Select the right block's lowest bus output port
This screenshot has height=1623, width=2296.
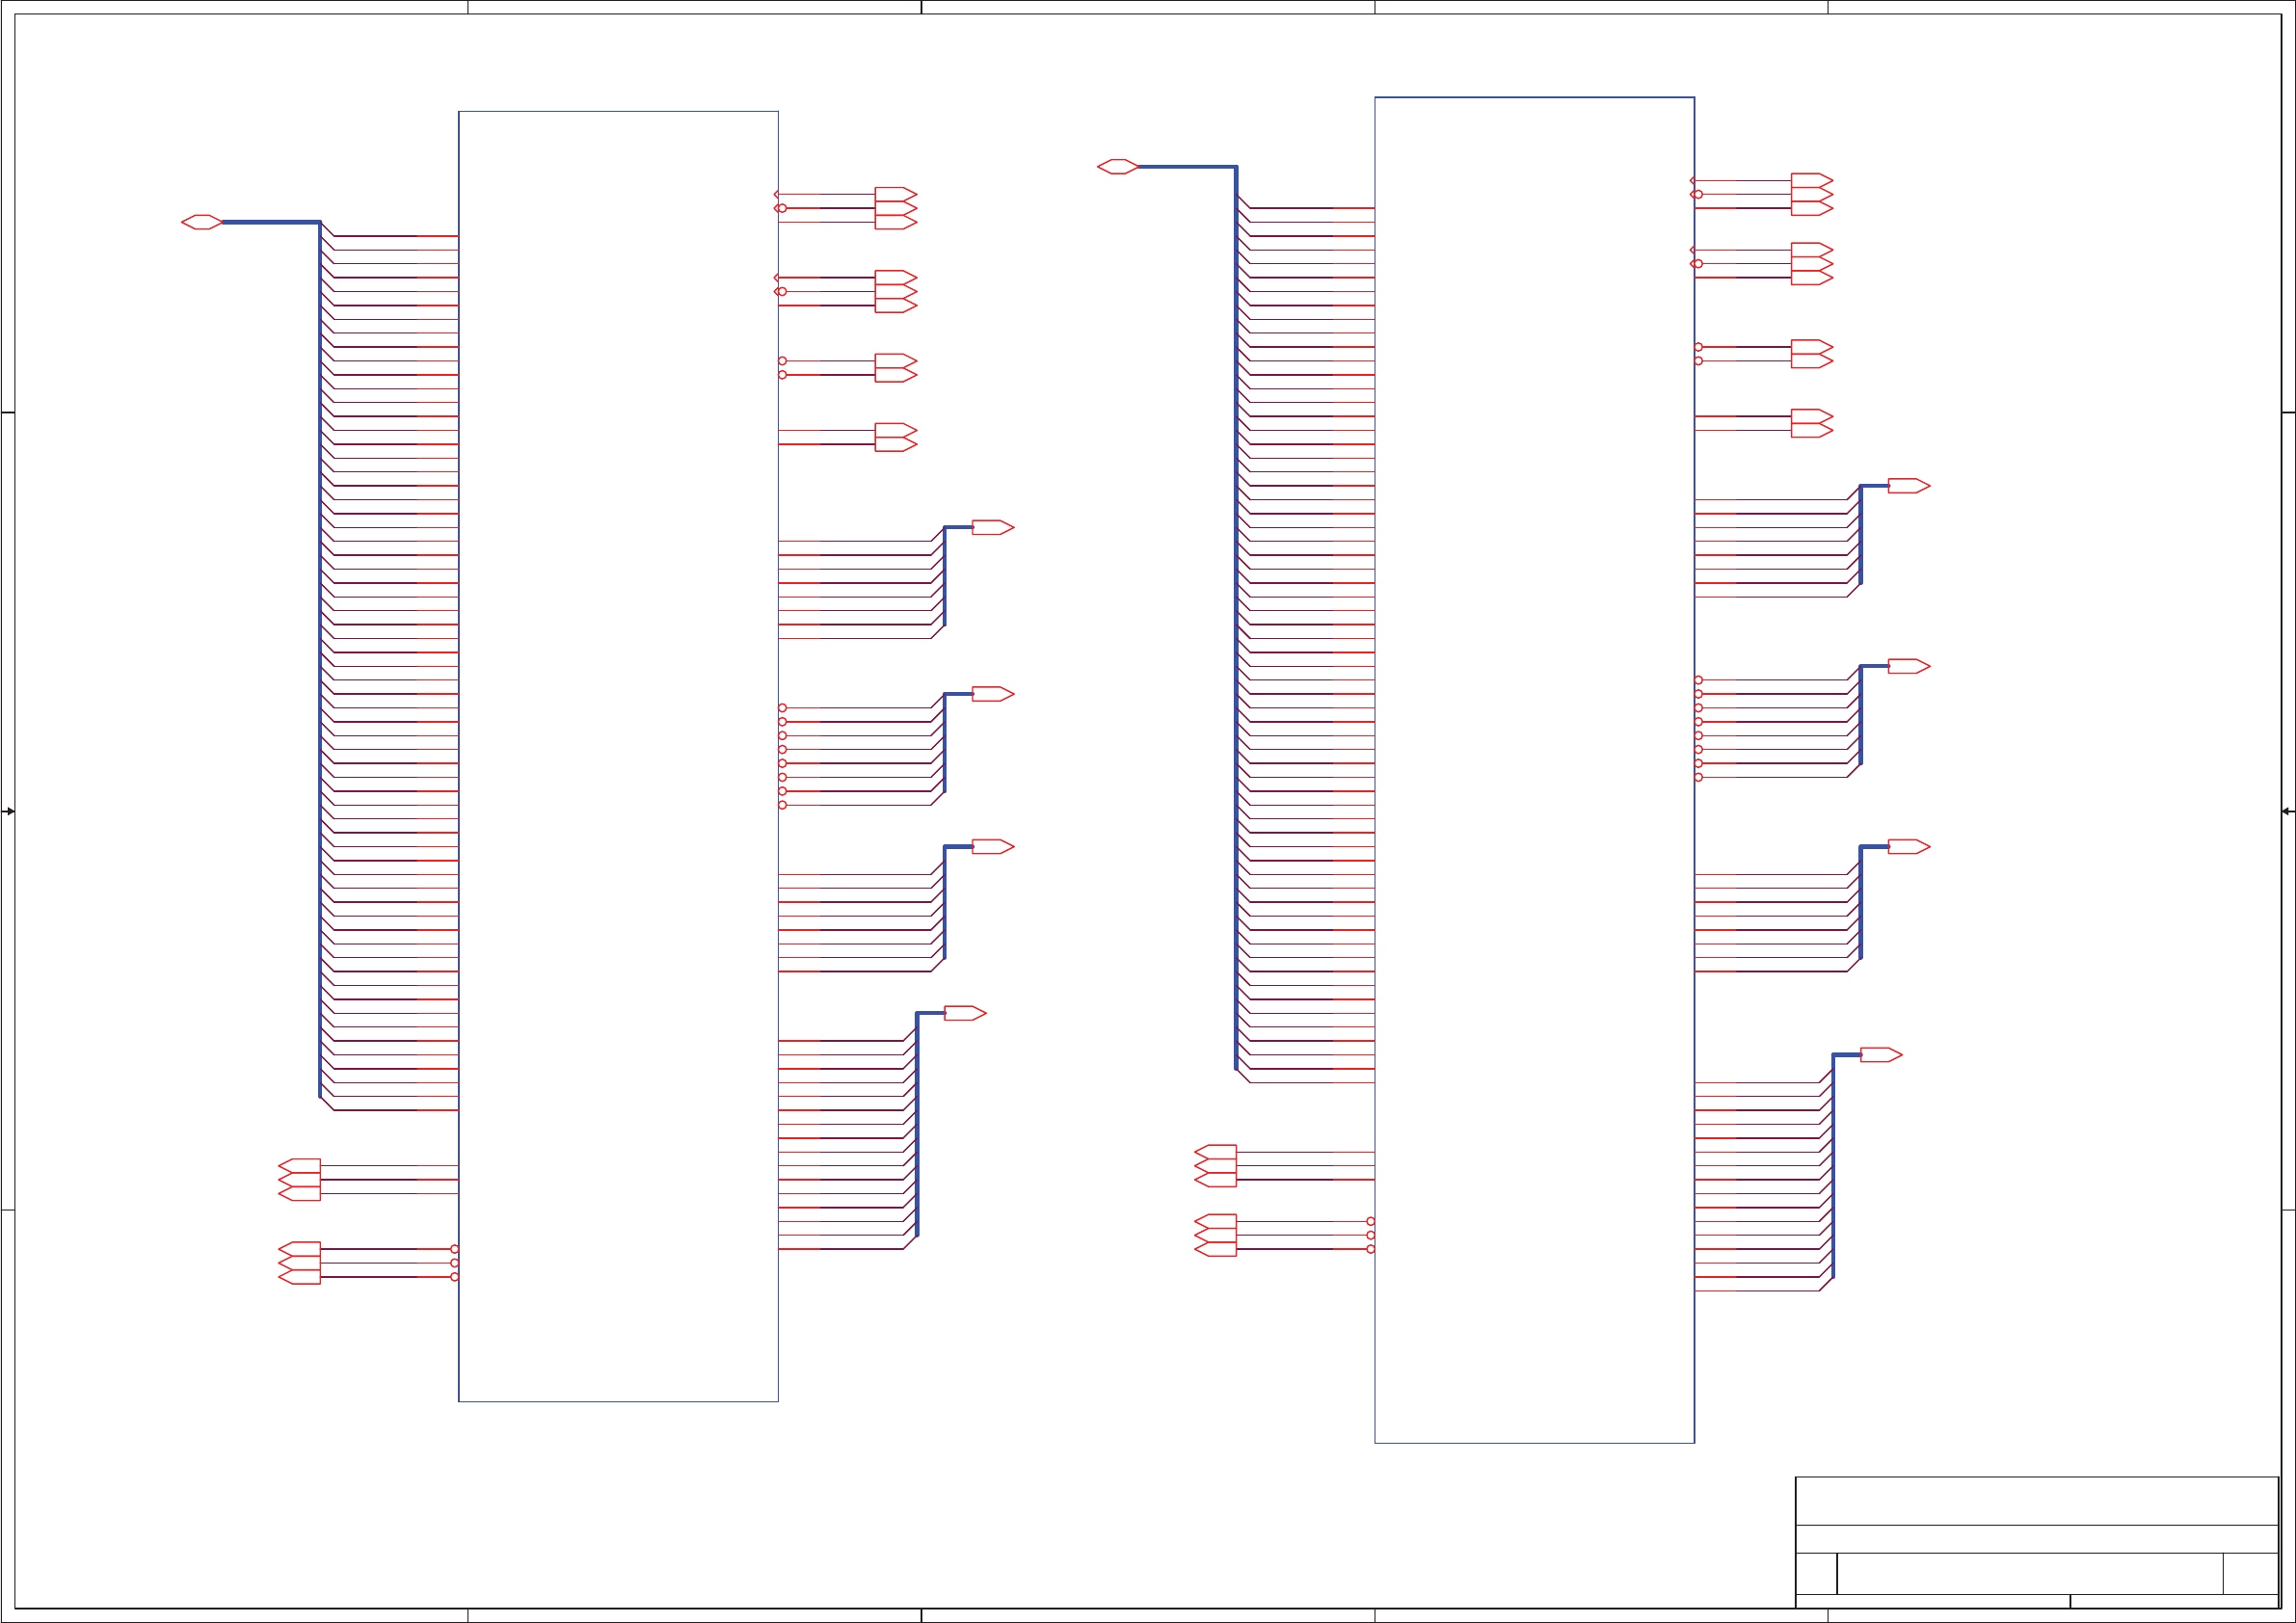point(1880,1055)
